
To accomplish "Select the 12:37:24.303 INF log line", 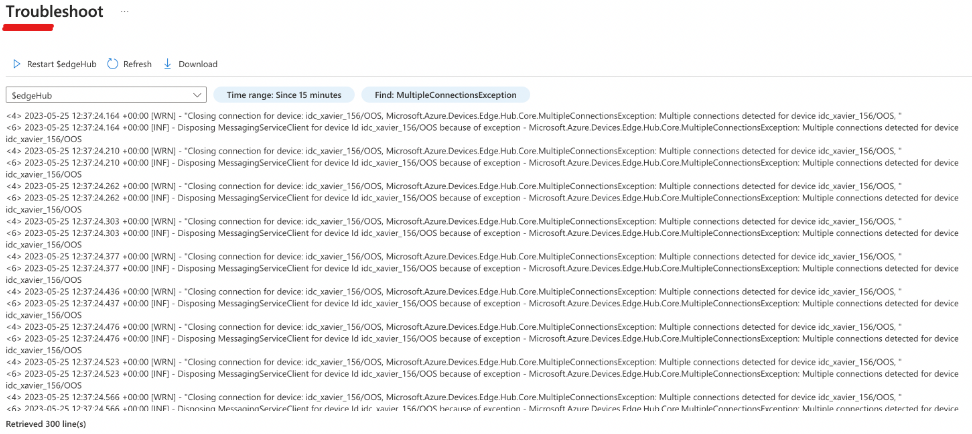I will (482, 238).
